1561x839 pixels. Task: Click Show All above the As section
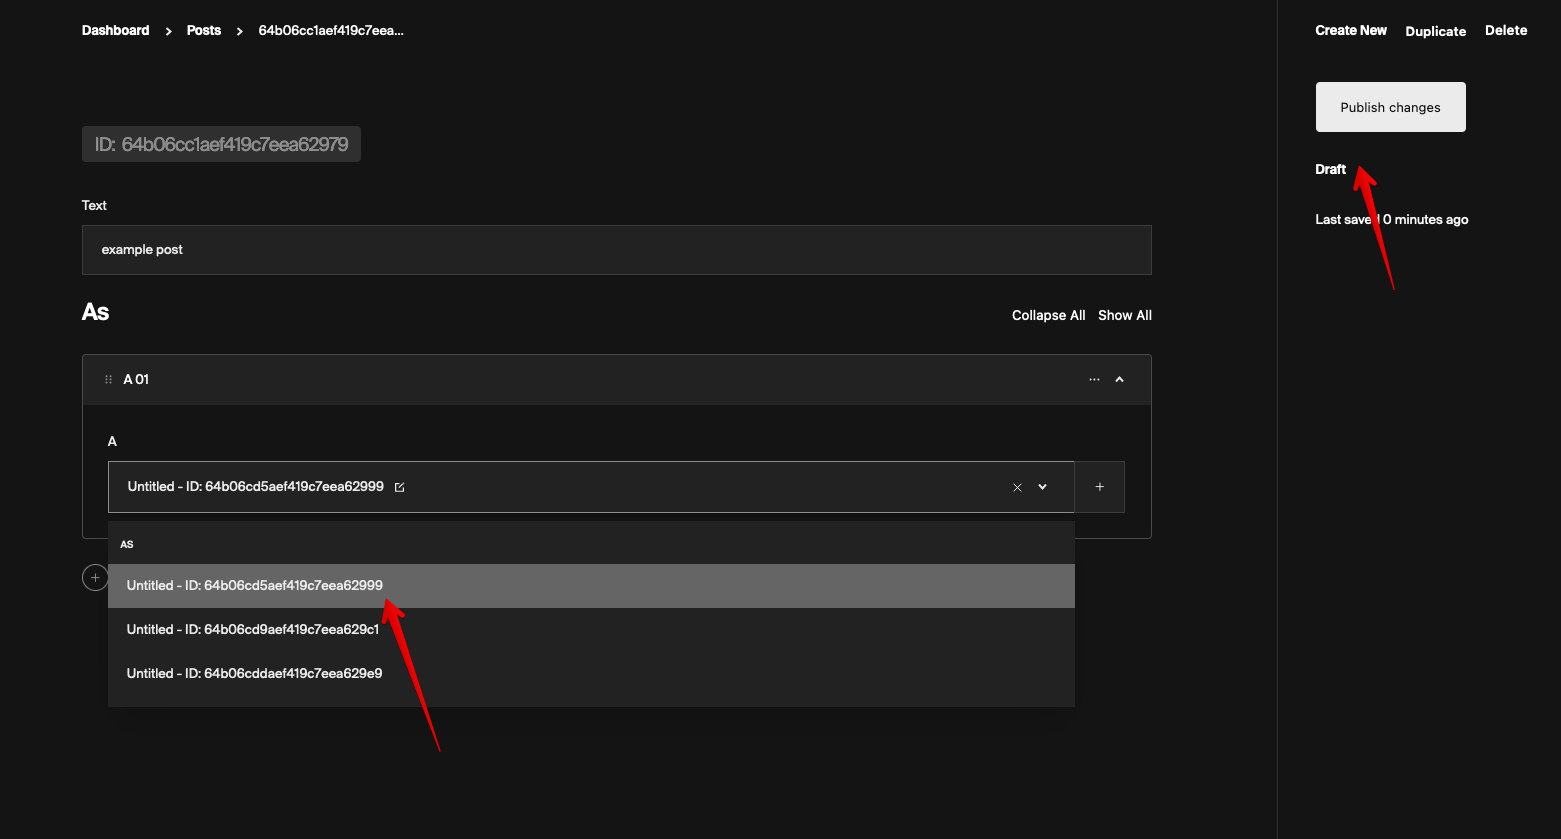[1124, 315]
